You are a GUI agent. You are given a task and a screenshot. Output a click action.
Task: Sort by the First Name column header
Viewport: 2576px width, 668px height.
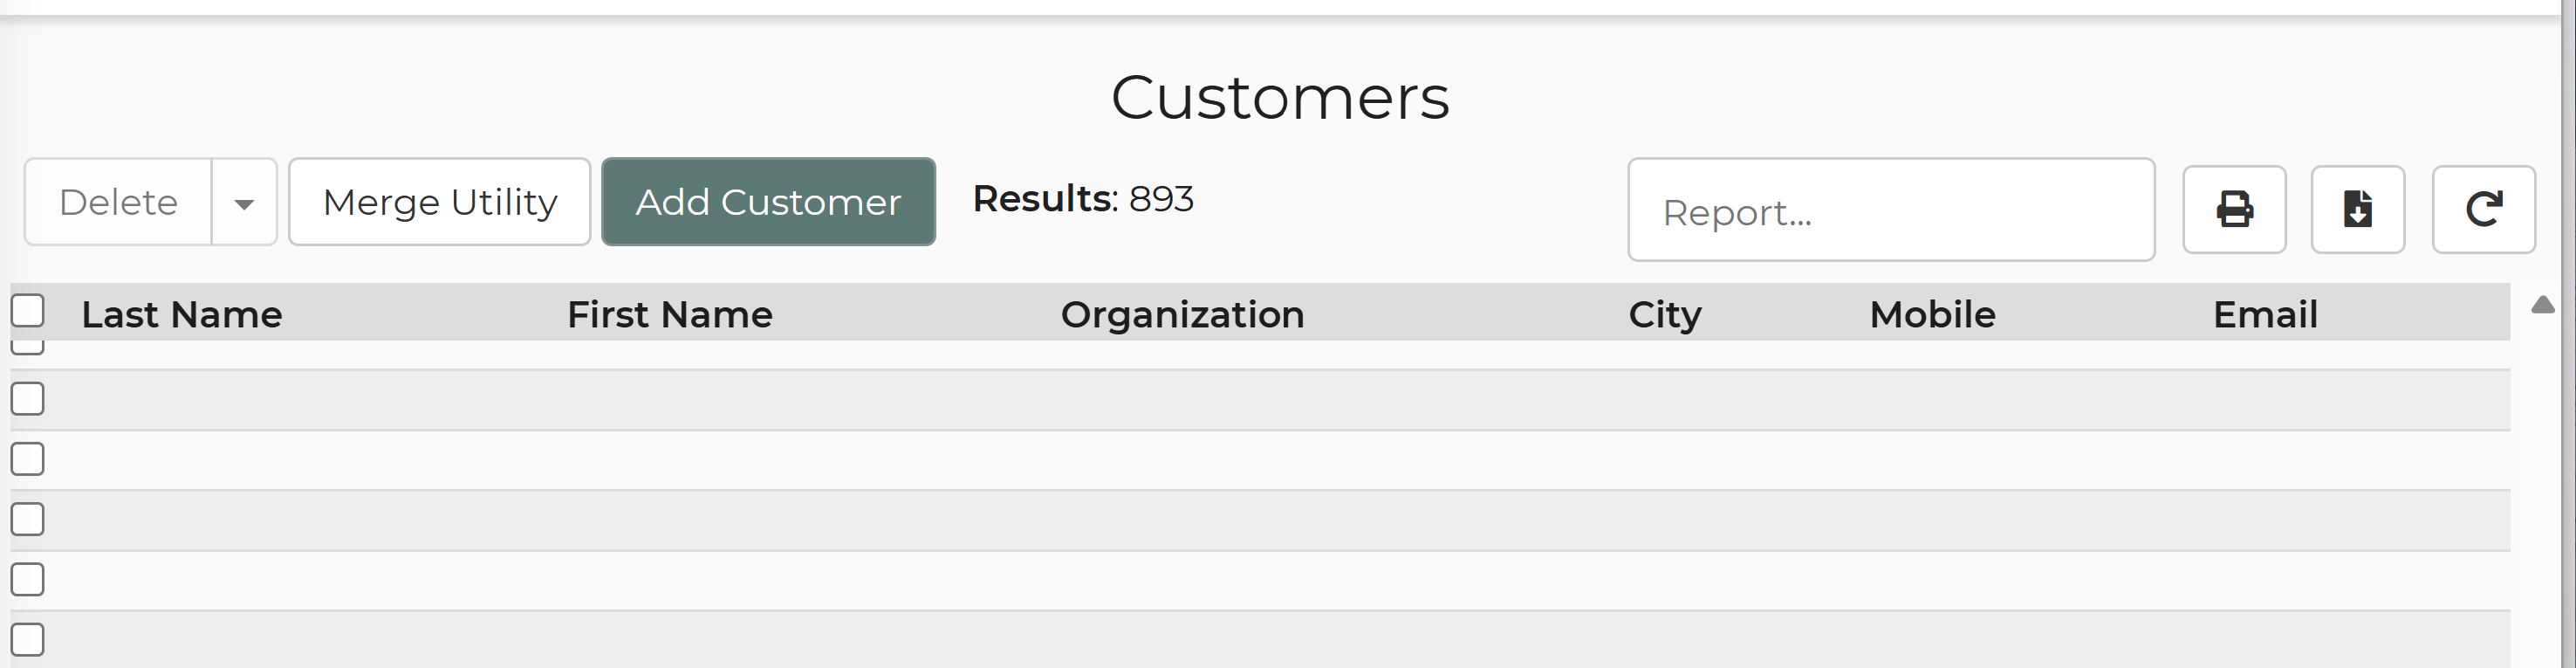(x=670, y=314)
